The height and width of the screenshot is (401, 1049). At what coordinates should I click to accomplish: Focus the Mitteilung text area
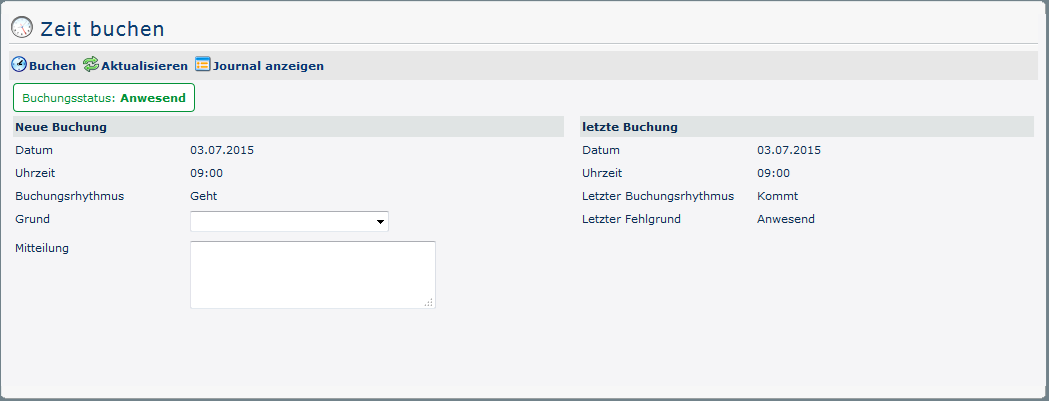[x=312, y=274]
